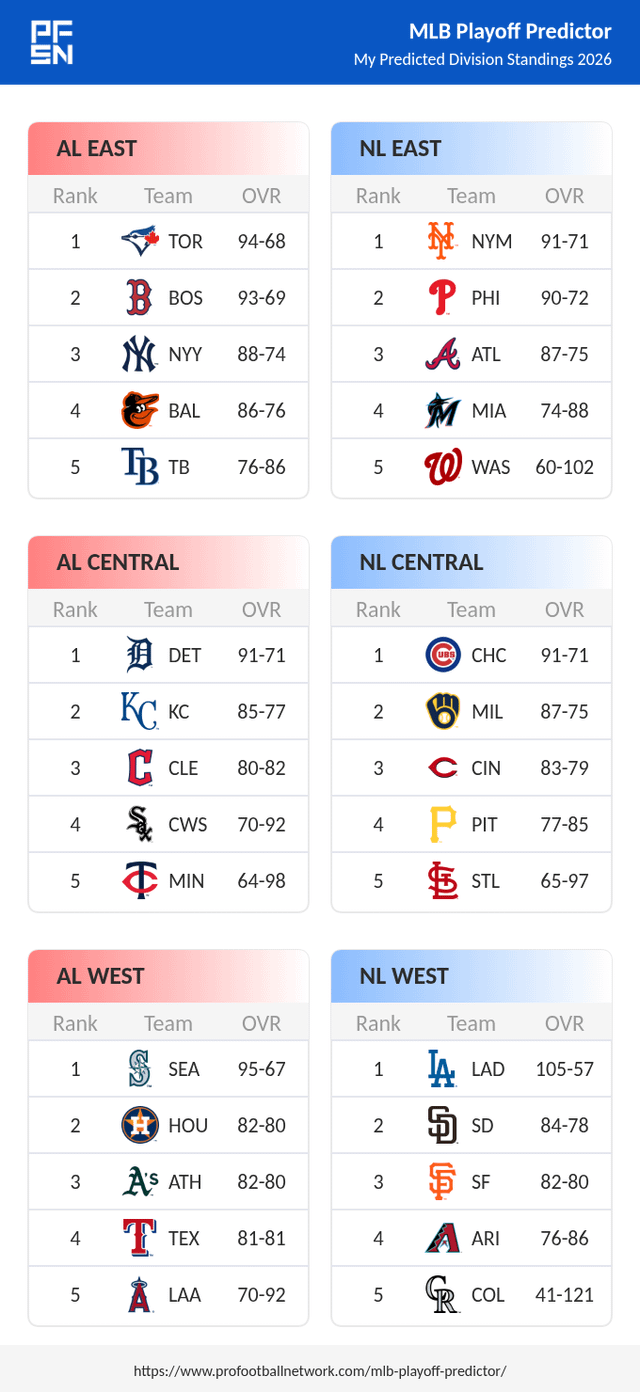
Task: Click the DET 91-71 standings row
Action: coord(168,655)
